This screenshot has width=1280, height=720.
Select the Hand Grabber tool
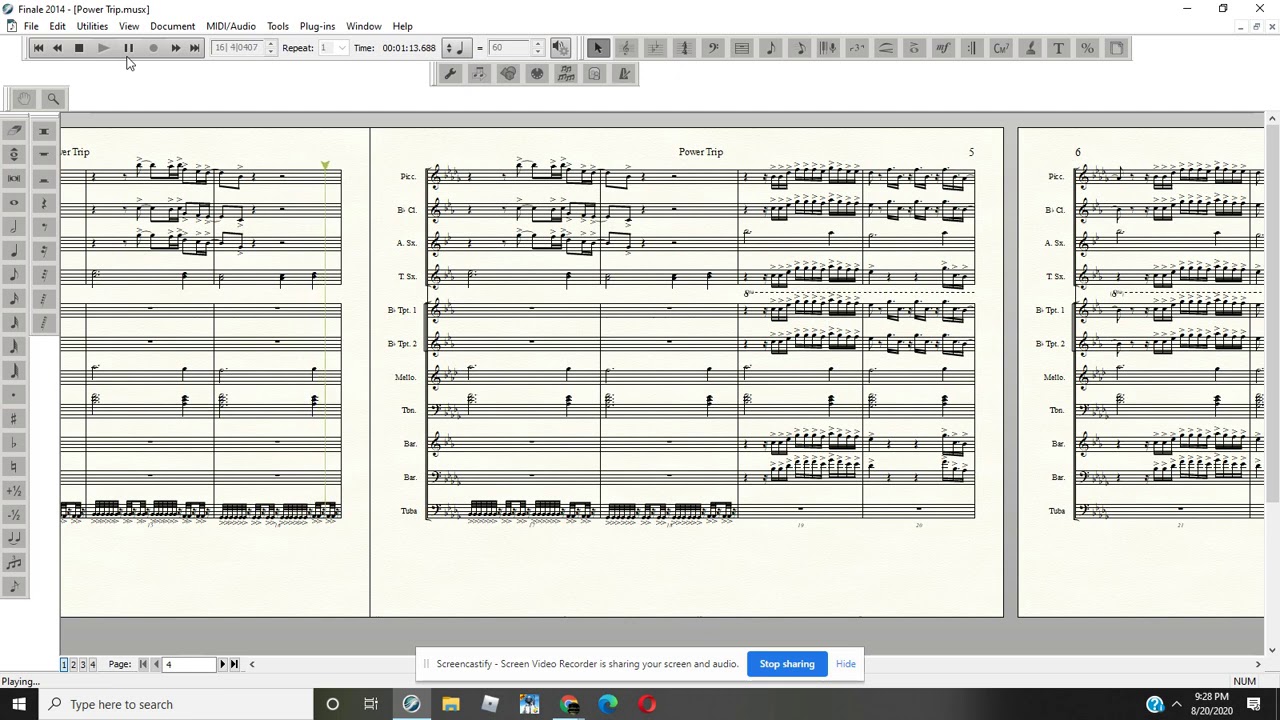[25, 98]
